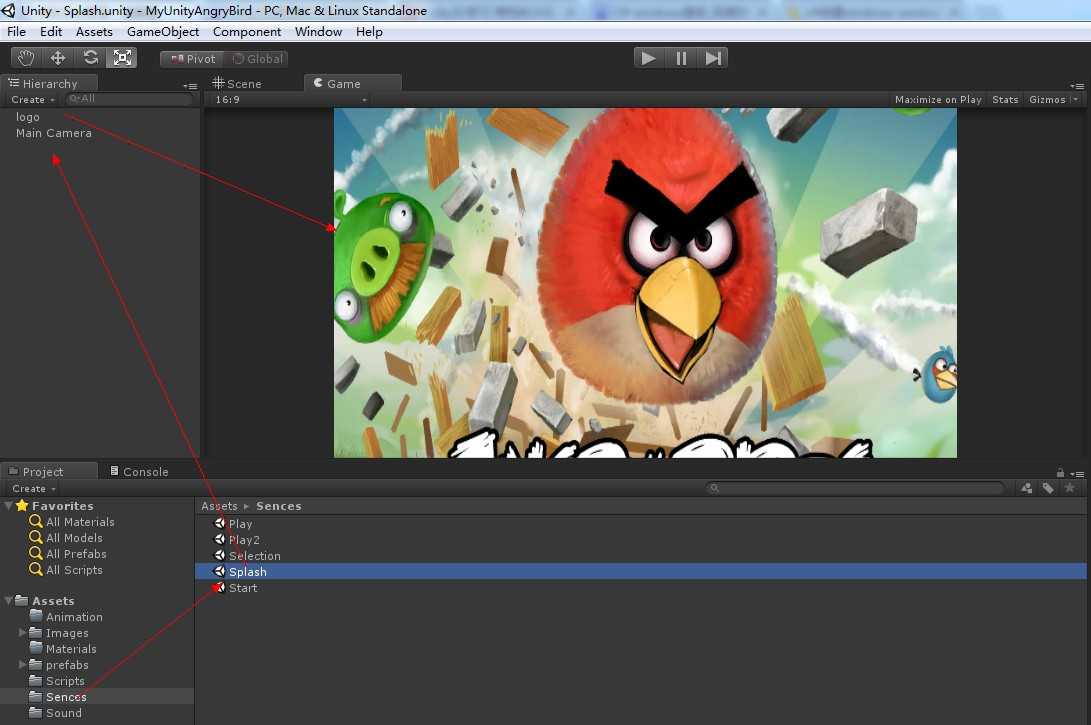Toggle Maximize on Play
The image size is (1091, 725).
tap(938, 99)
